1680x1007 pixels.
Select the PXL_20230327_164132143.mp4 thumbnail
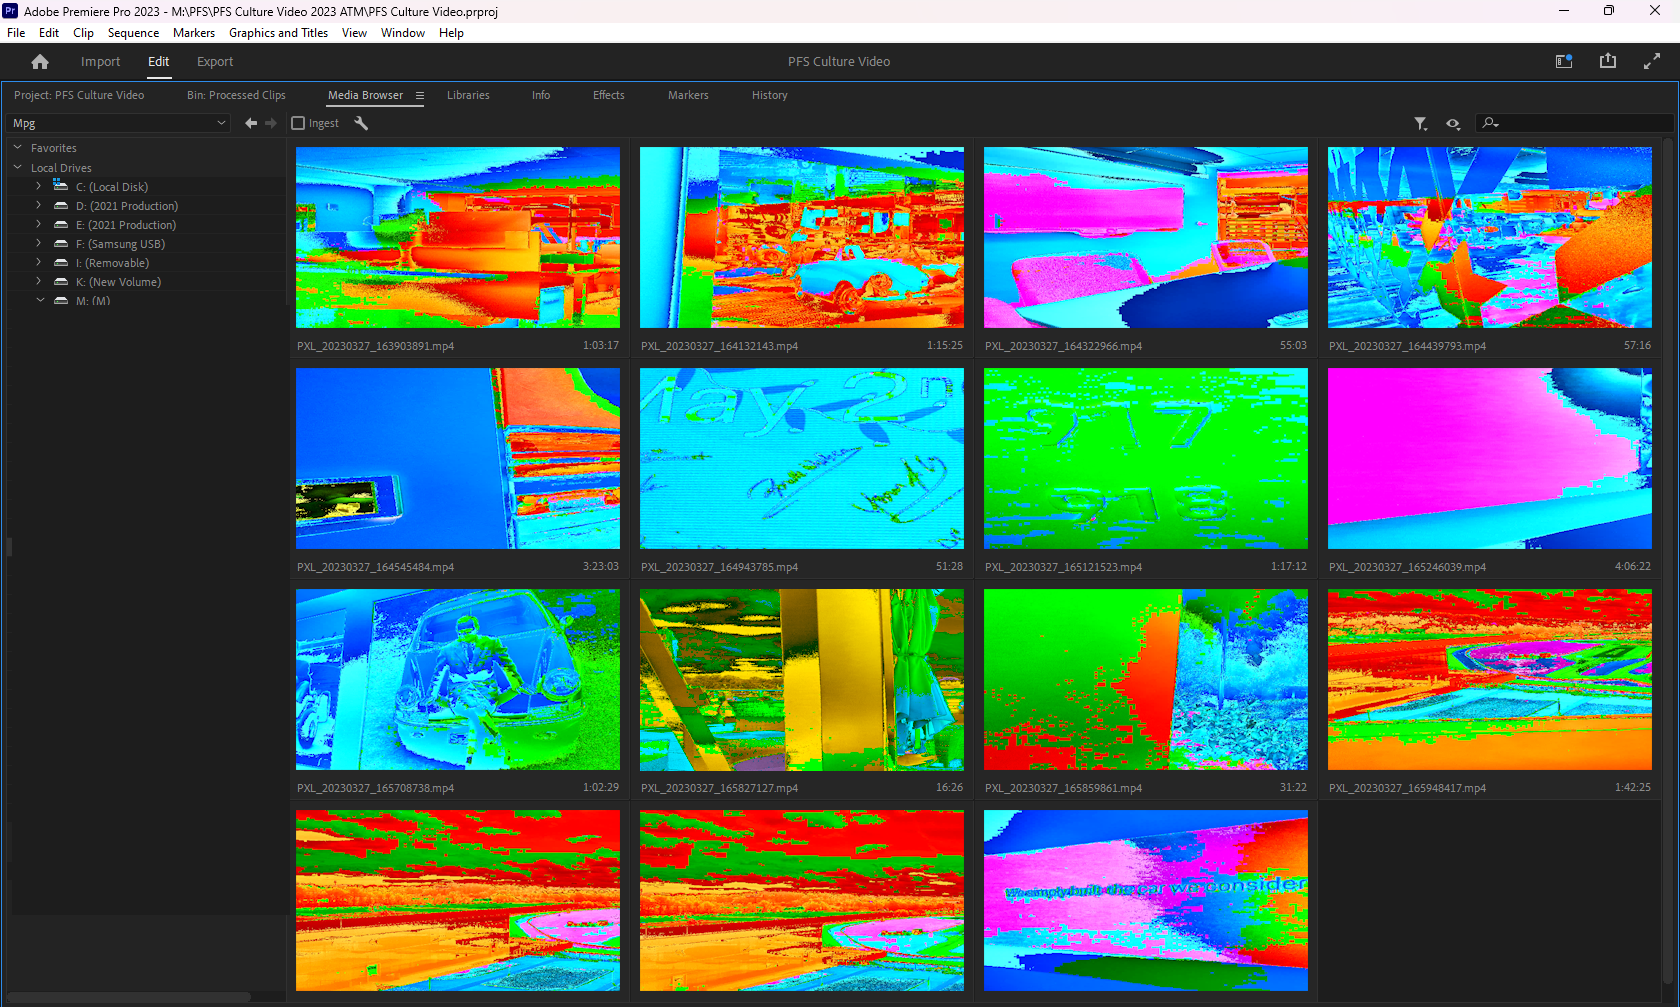(x=801, y=237)
